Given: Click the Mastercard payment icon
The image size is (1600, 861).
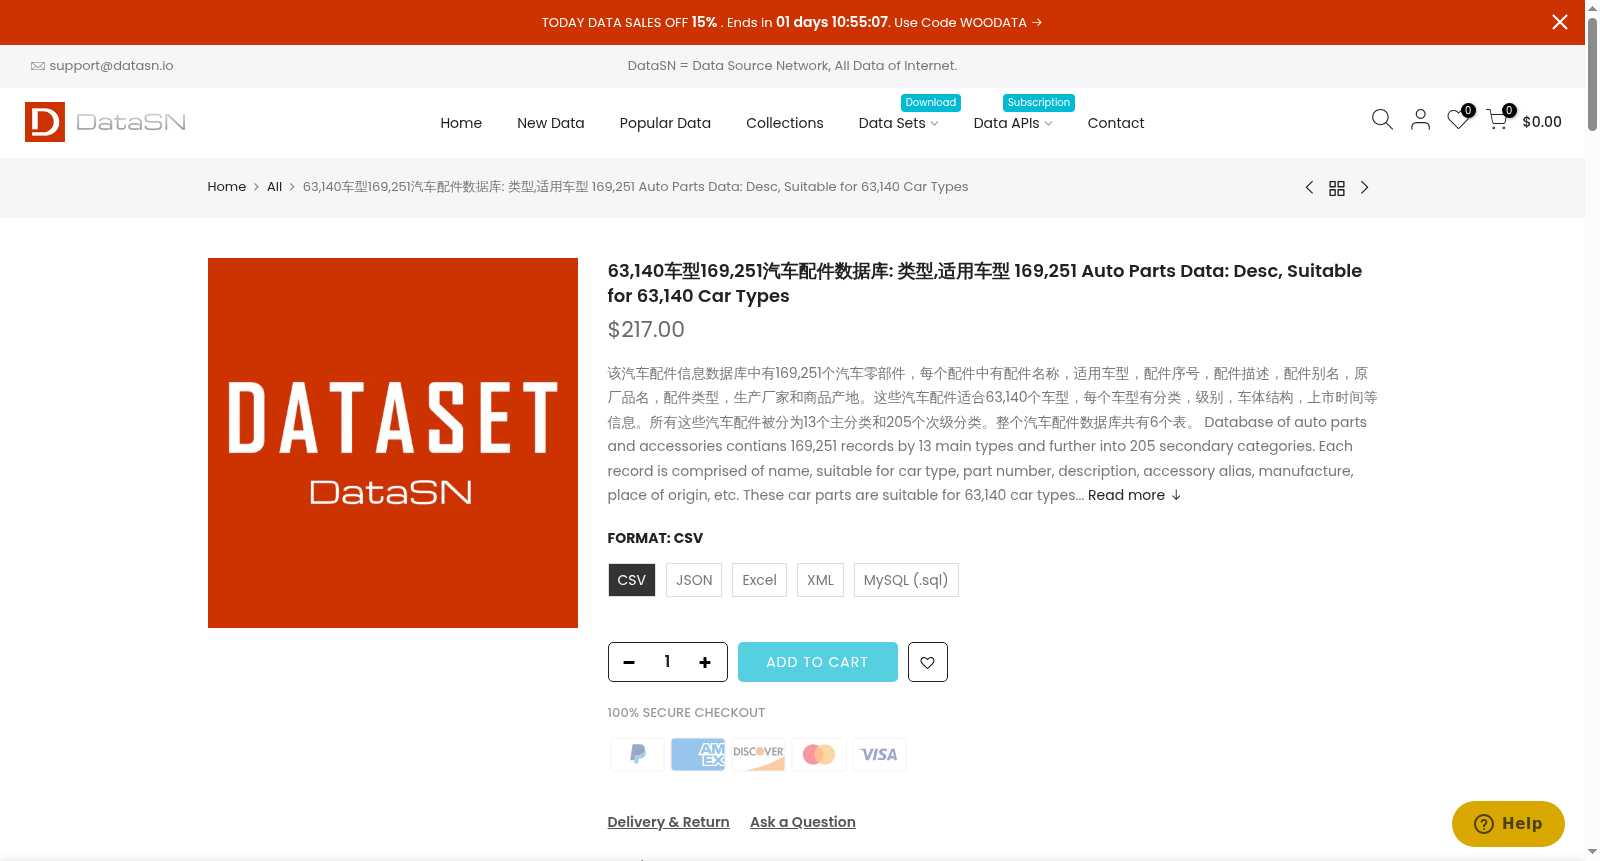Looking at the screenshot, I should 819,754.
